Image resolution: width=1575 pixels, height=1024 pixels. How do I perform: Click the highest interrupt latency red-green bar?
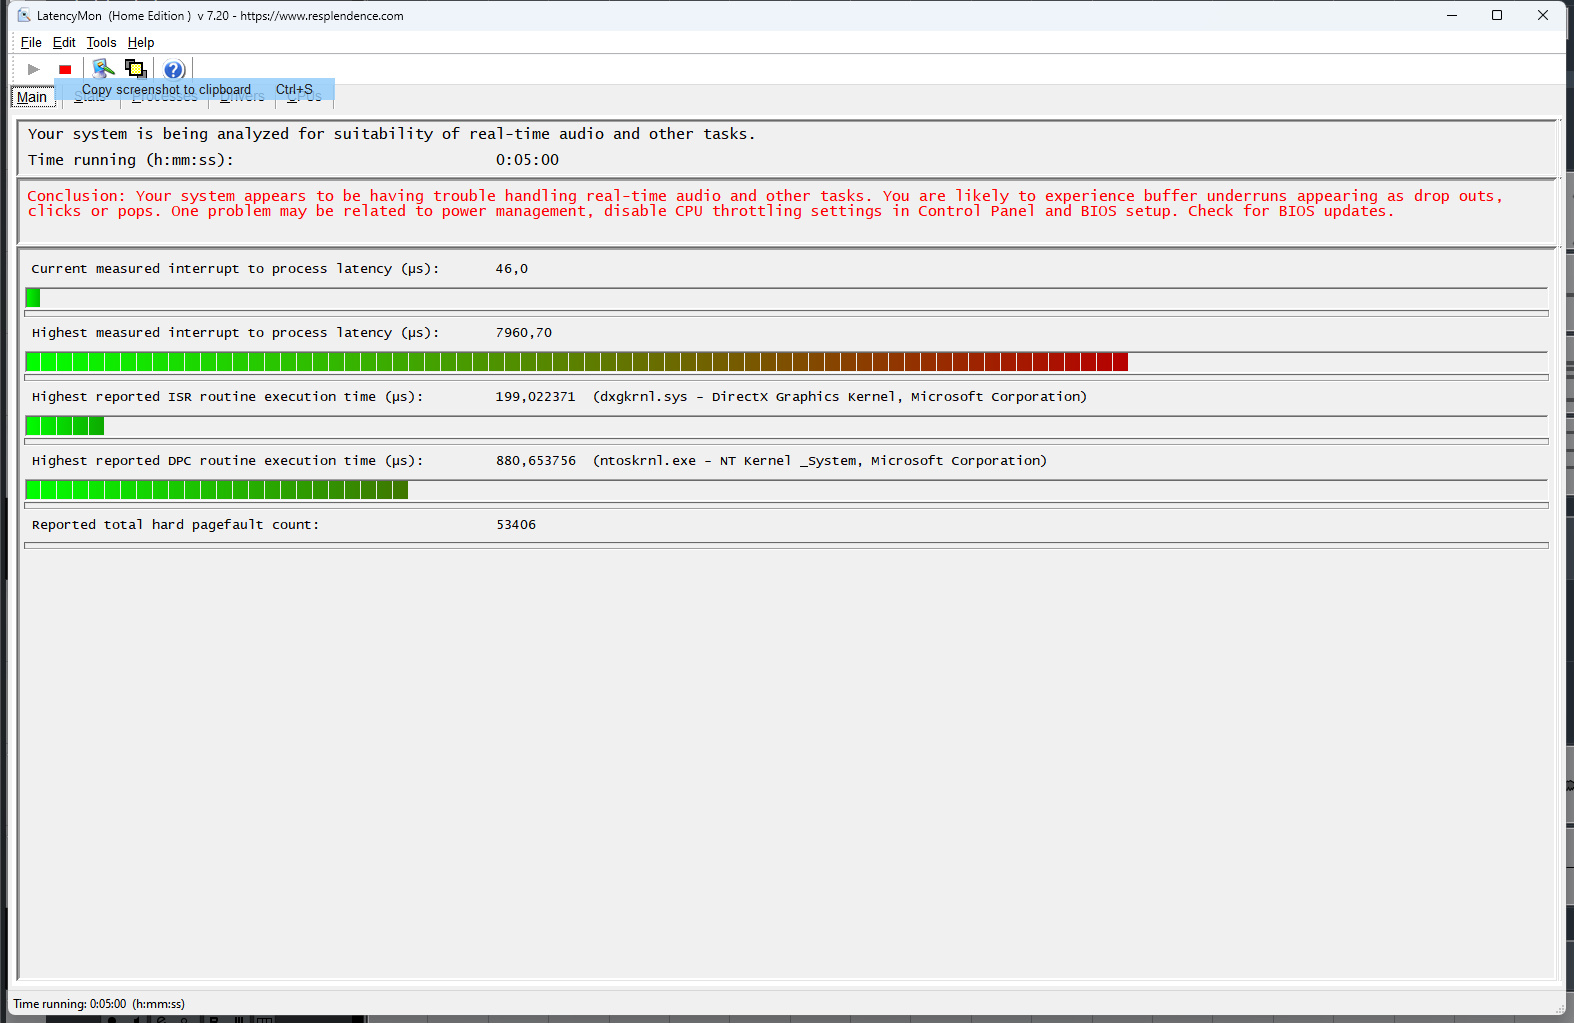point(577,362)
